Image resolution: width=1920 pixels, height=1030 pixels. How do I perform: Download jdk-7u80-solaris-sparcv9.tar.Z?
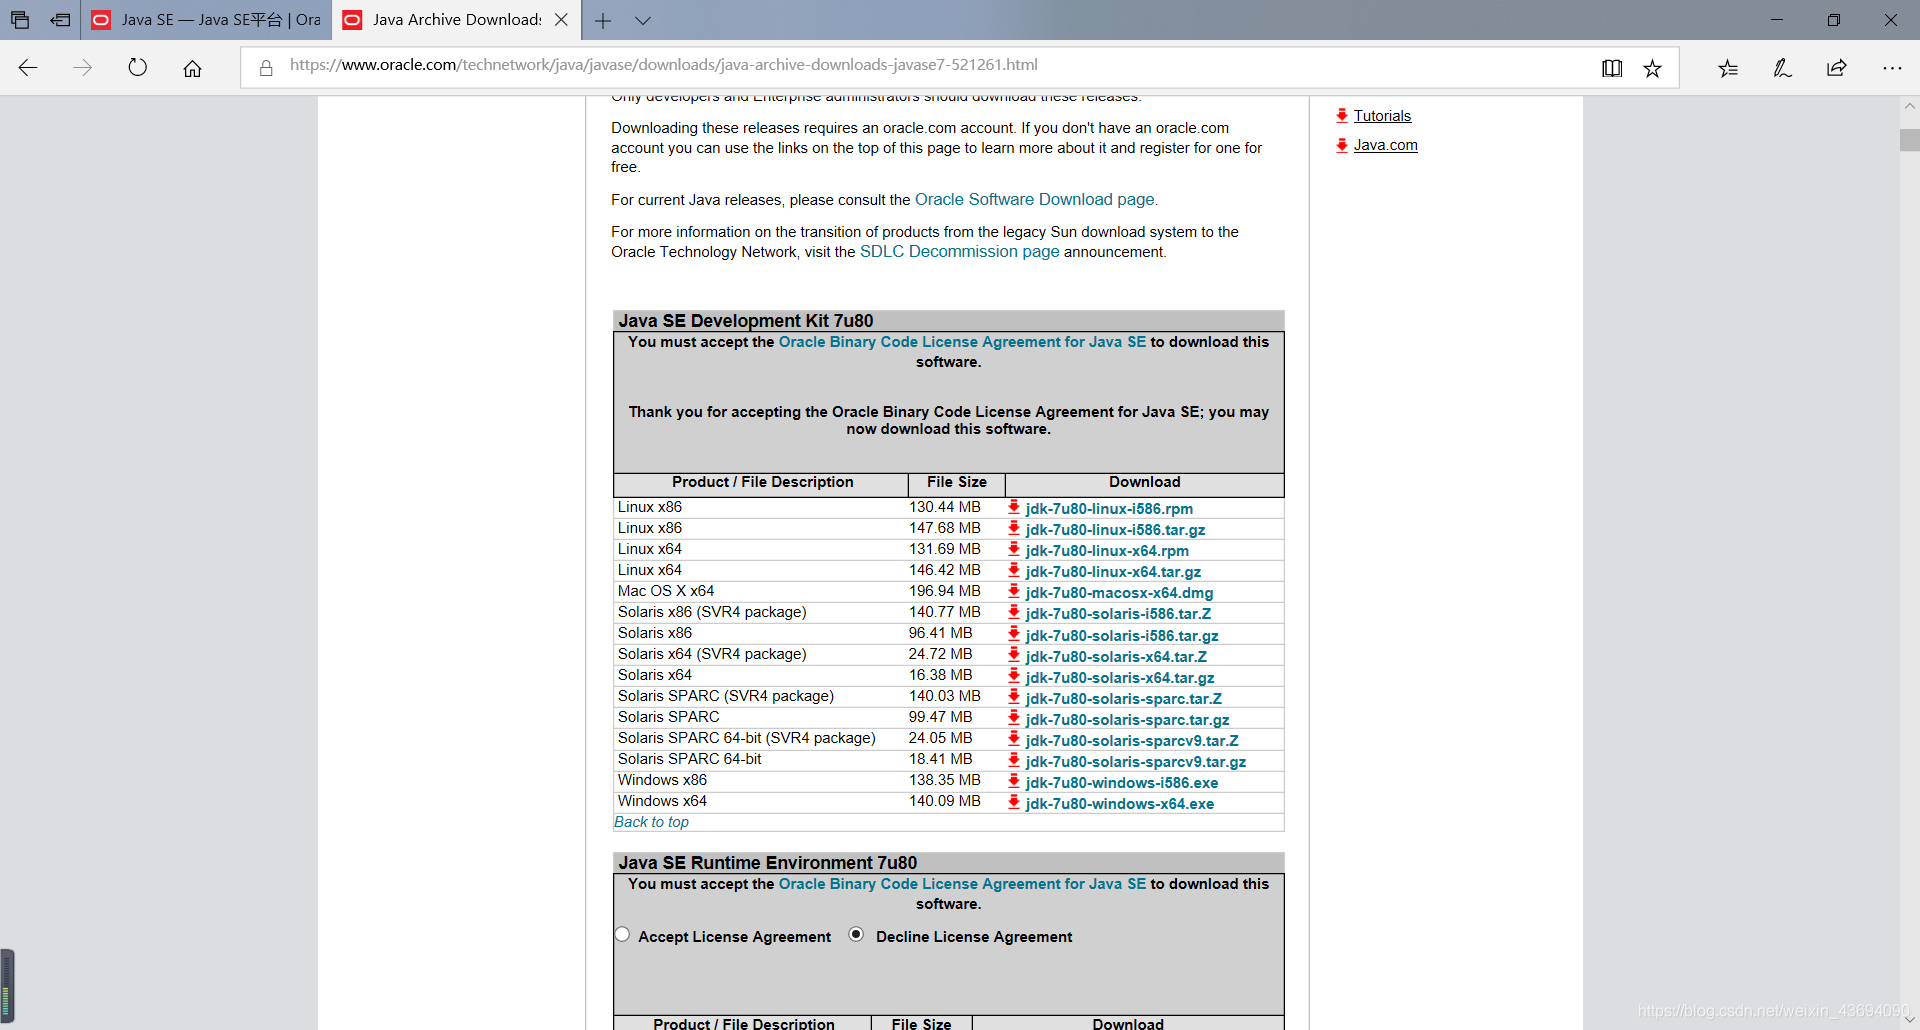coord(1132,741)
